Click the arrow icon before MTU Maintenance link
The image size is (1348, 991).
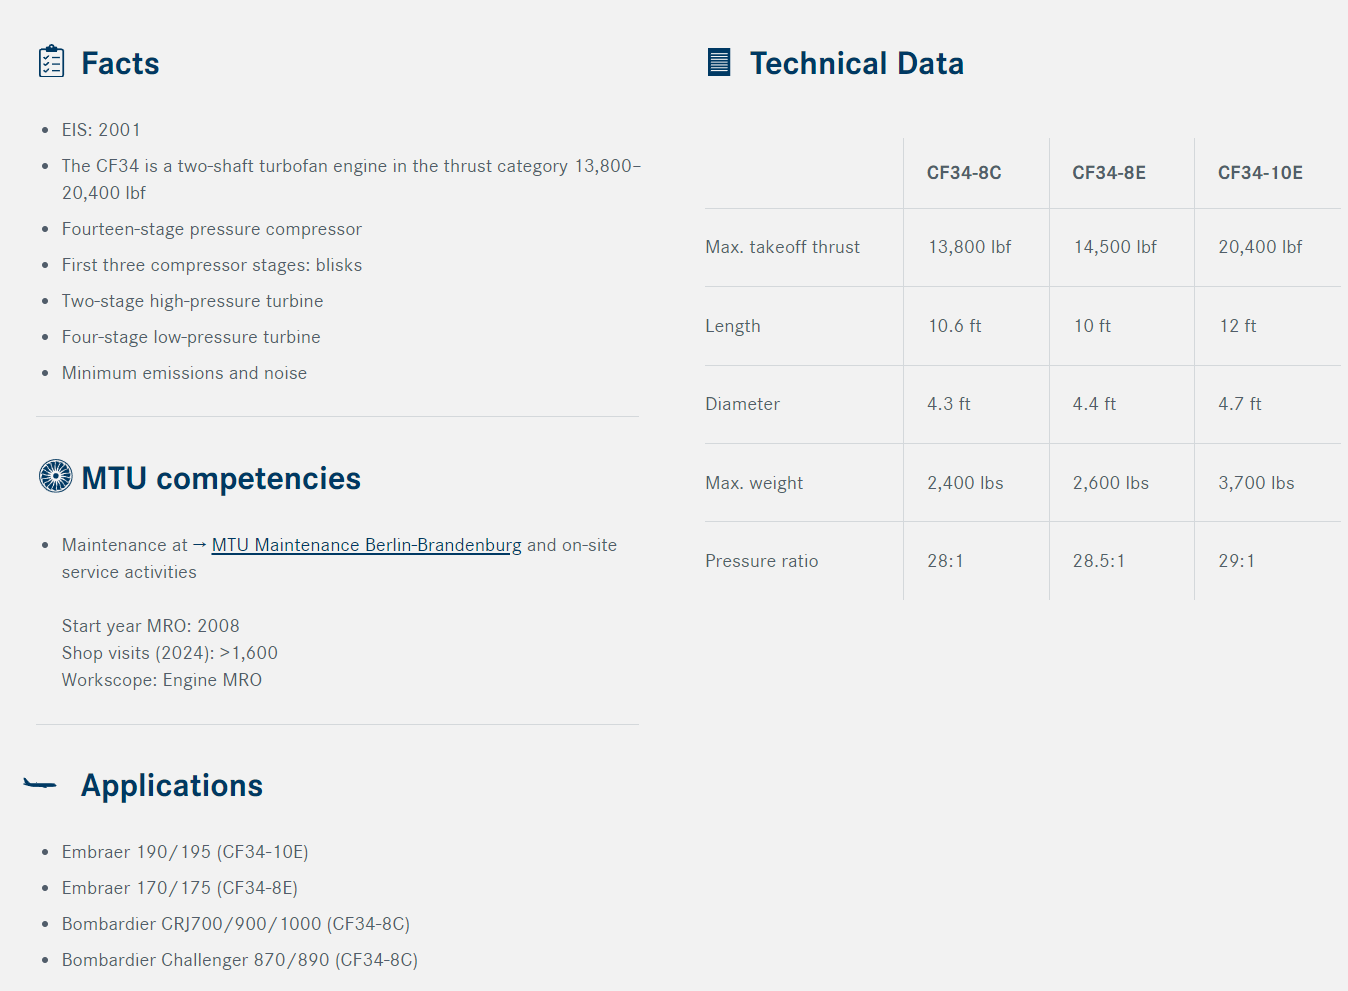tap(200, 544)
